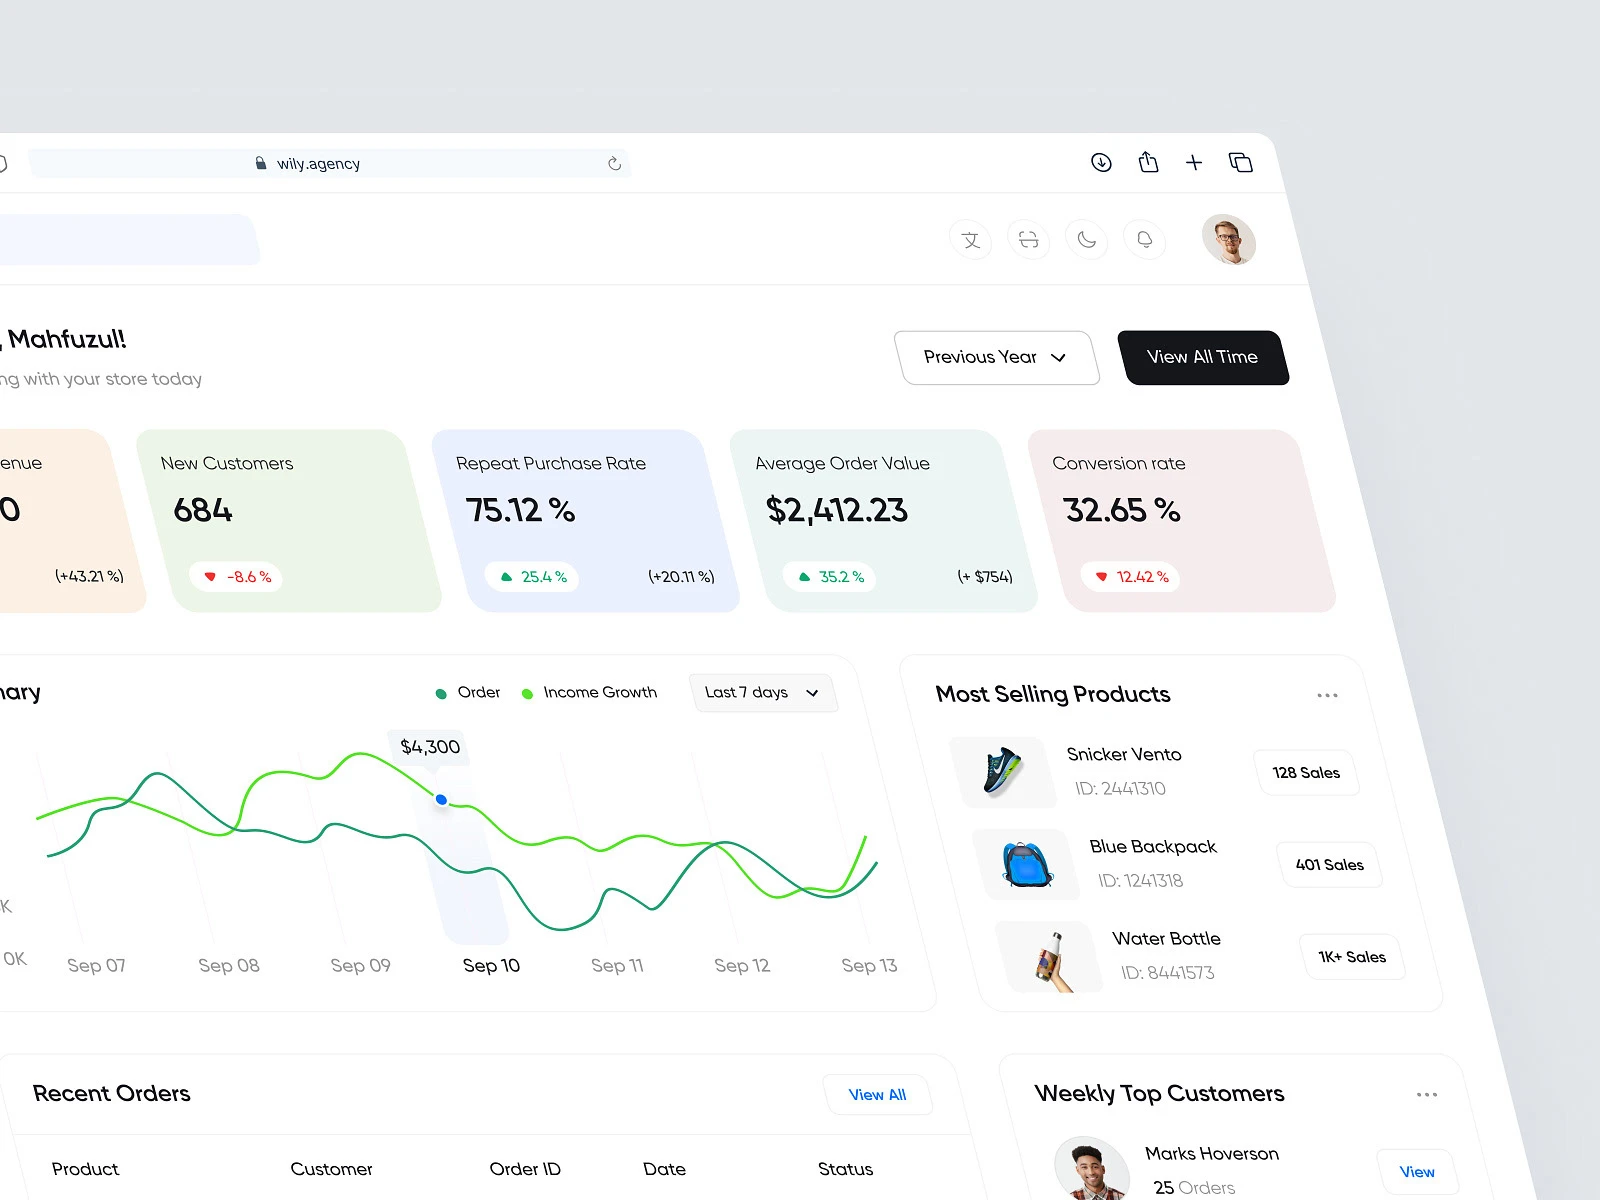Click the 1K+ Sales badge

(1352, 957)
